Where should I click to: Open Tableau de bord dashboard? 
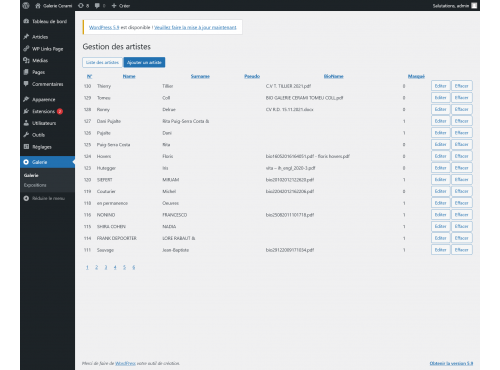pyautogui.click(x=45, y=21)
